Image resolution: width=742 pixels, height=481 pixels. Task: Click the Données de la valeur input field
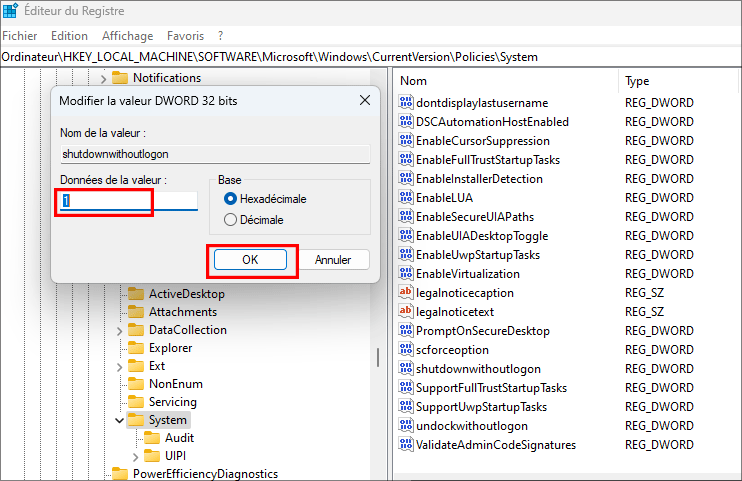(128, 201)
